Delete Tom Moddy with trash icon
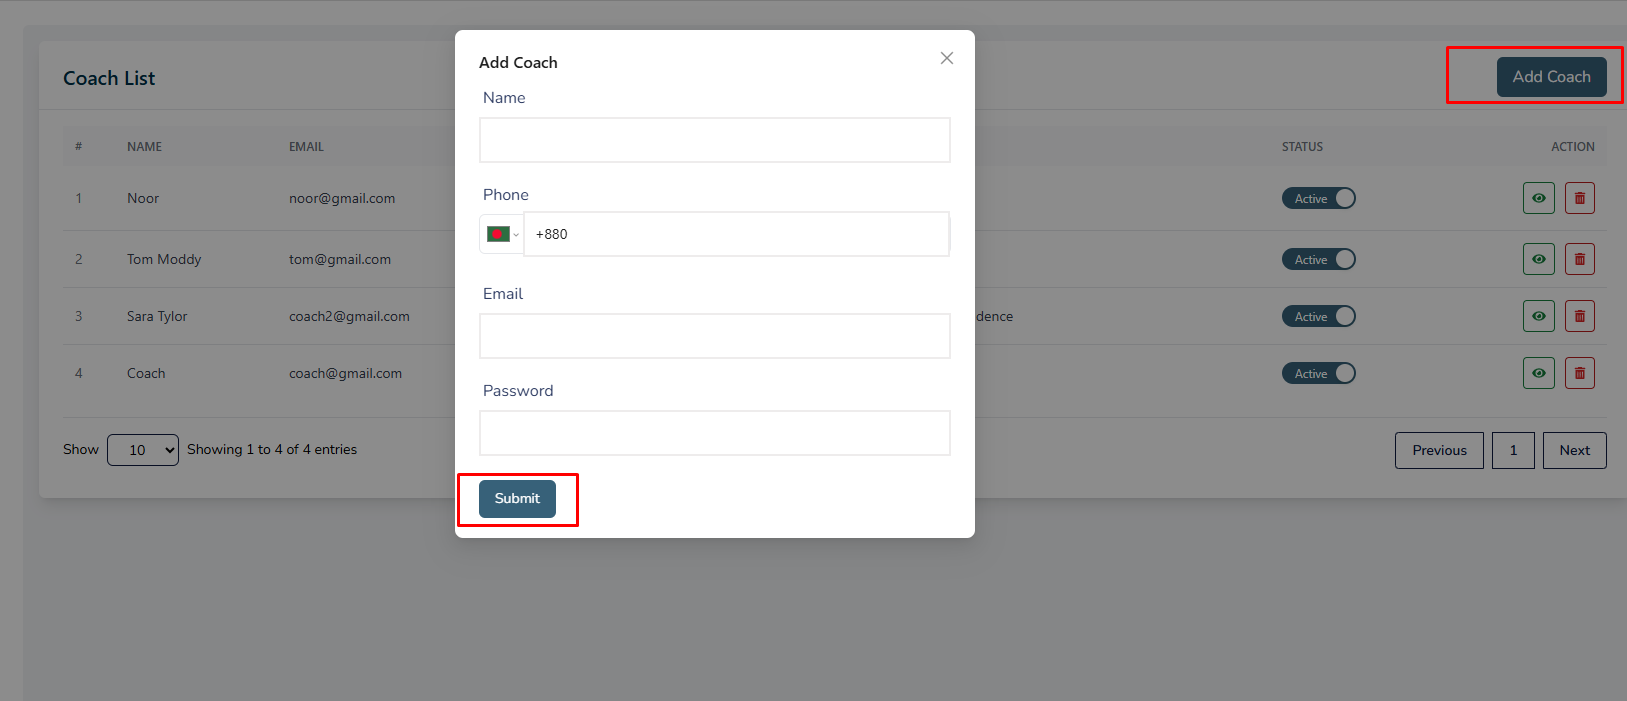Viewport: 1627px width, 701px height. coord(1580,259)
